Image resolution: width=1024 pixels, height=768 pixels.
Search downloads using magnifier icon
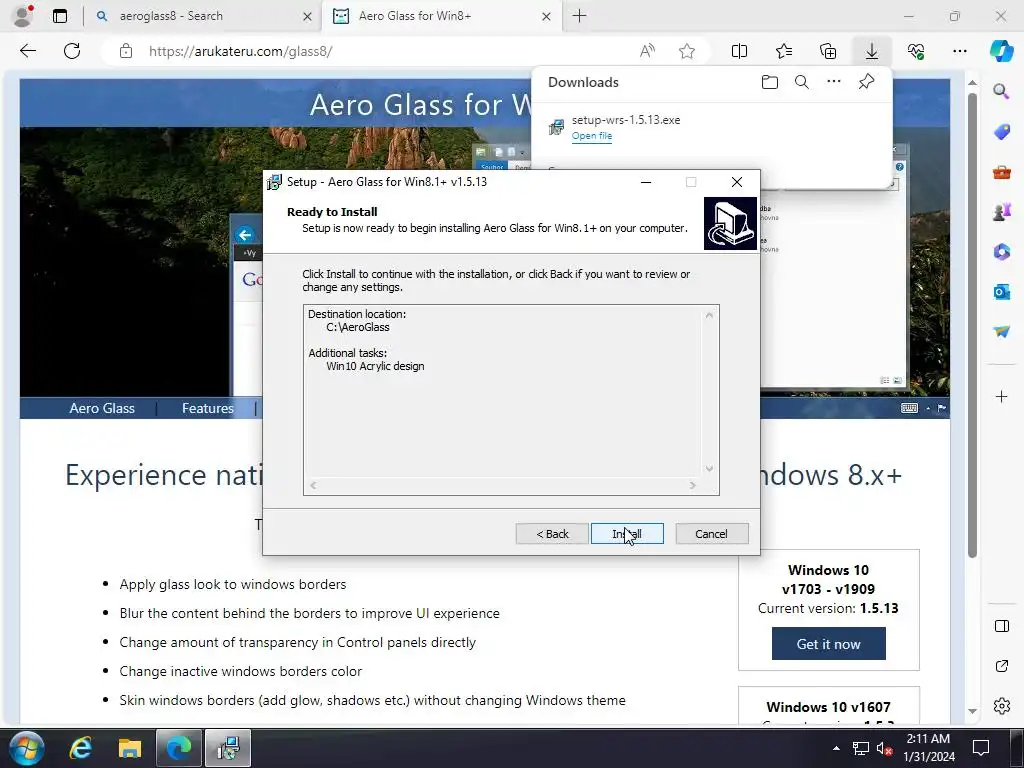[x=801, y=82]
